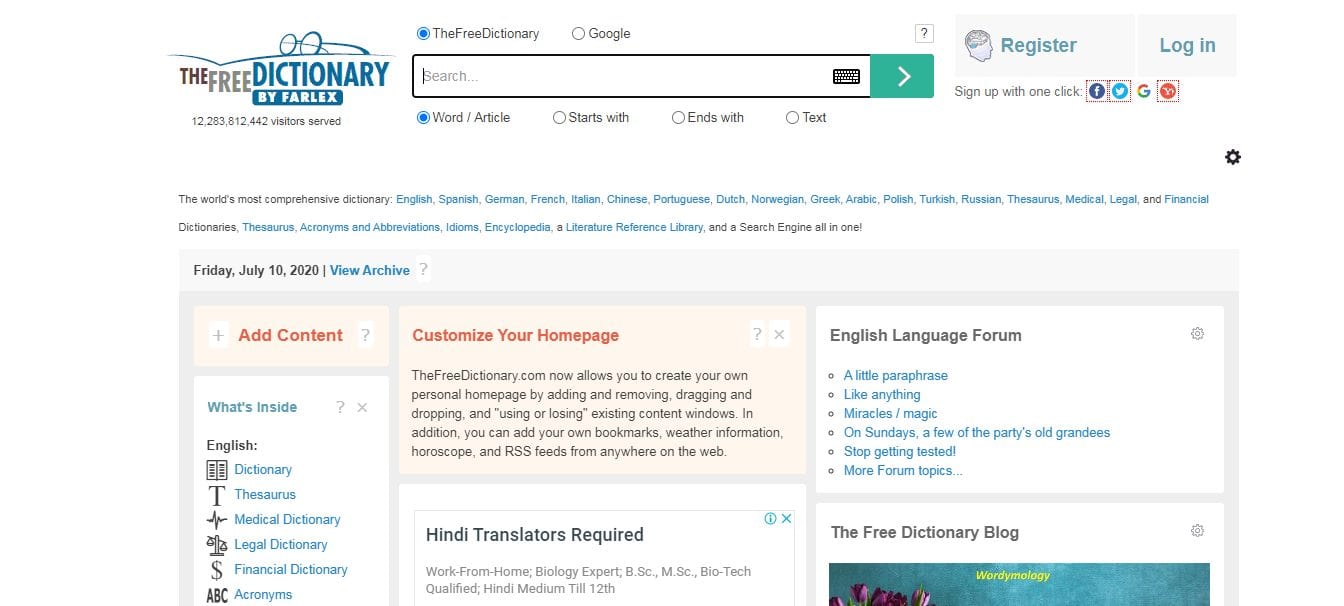The image size is (1344, 606).
Task: Select Google search radio button
Action: (x=578, y=34)
